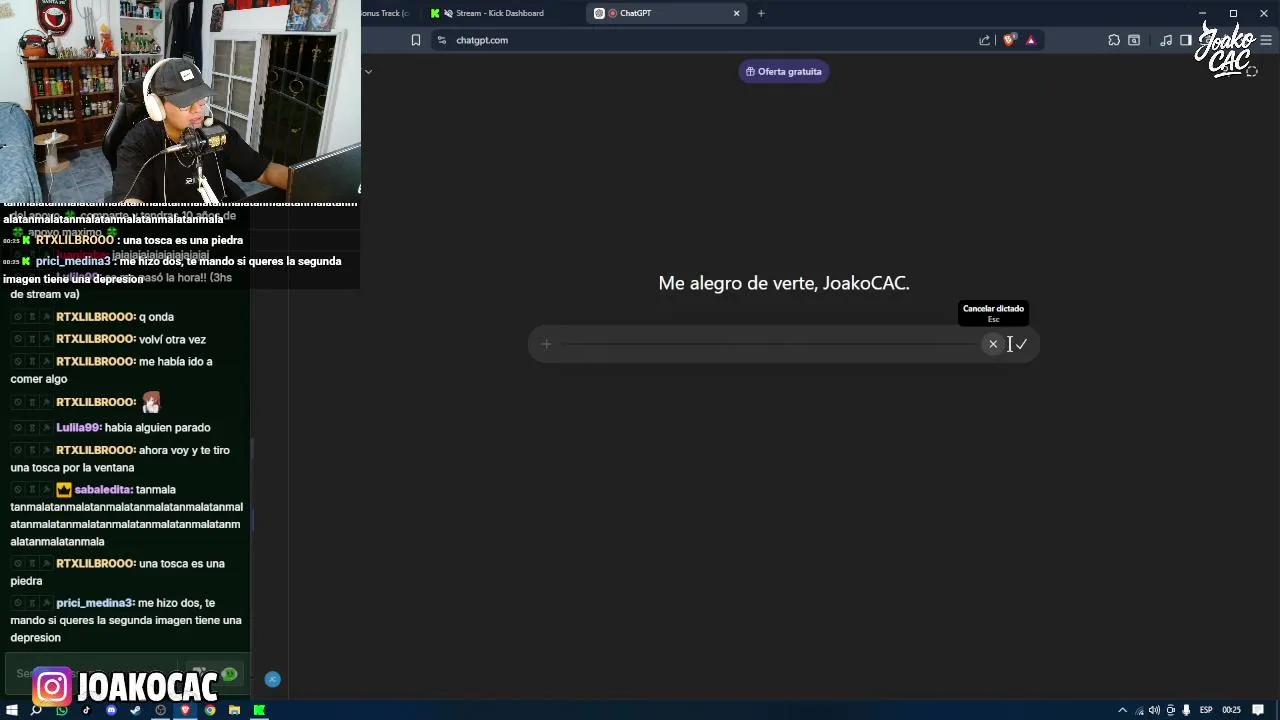Click RTXLILBROOO on 'q onda' message
The height and width of the screenshot is (720, 1280).
[96, 317]
